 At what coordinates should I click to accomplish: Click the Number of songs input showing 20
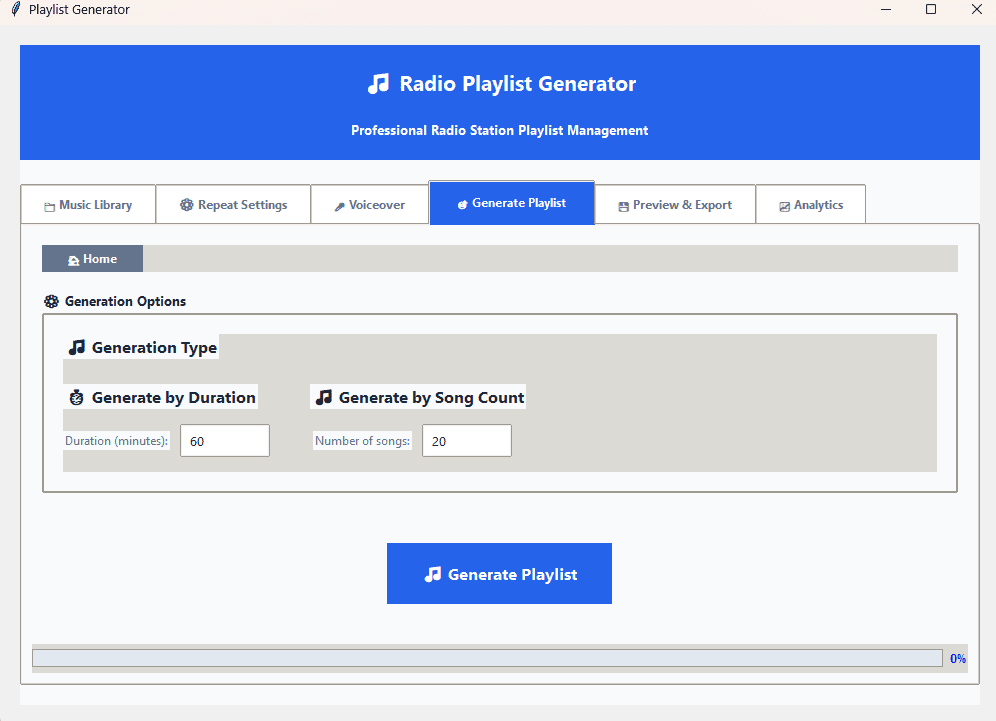click(x=466, y=440)
